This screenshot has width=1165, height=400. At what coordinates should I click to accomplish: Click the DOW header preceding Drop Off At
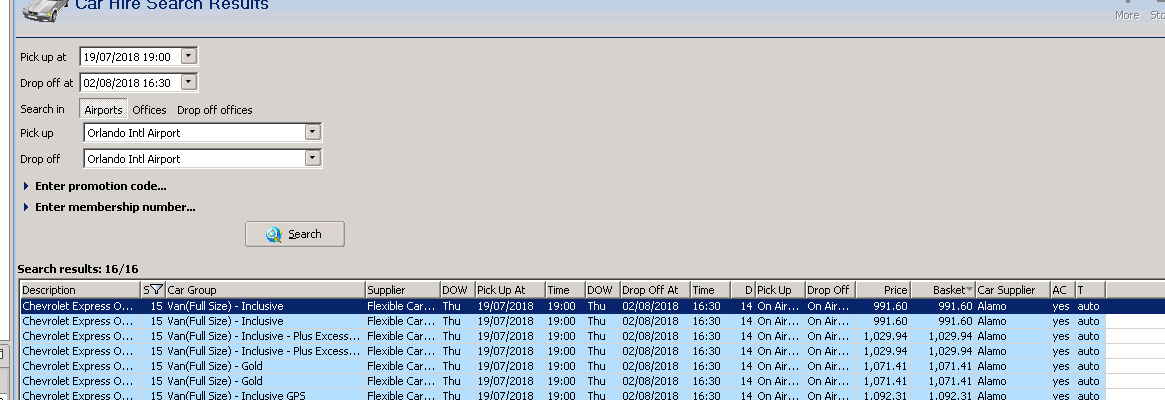click(603, 290)
